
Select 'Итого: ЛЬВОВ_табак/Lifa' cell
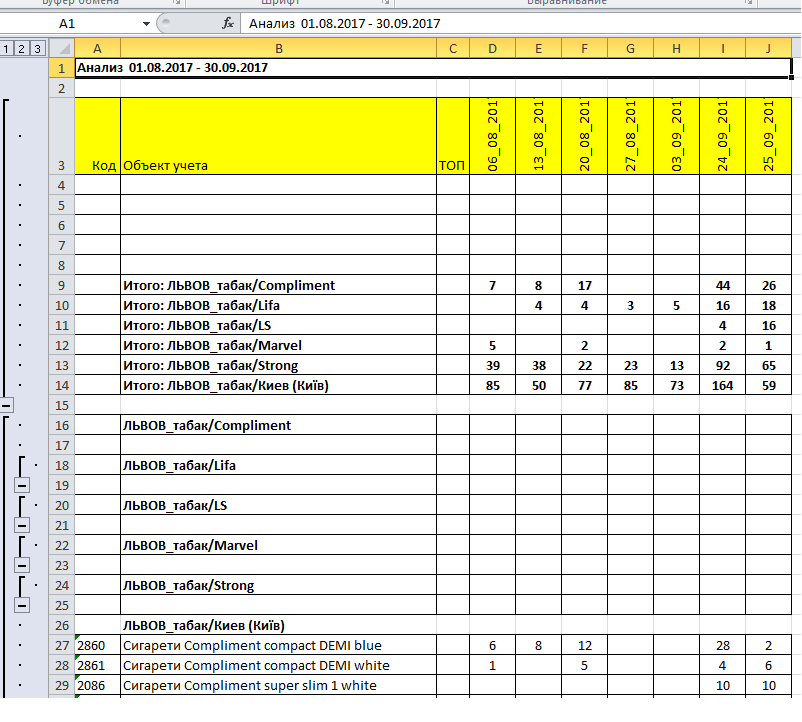click(x=279, y=305)
